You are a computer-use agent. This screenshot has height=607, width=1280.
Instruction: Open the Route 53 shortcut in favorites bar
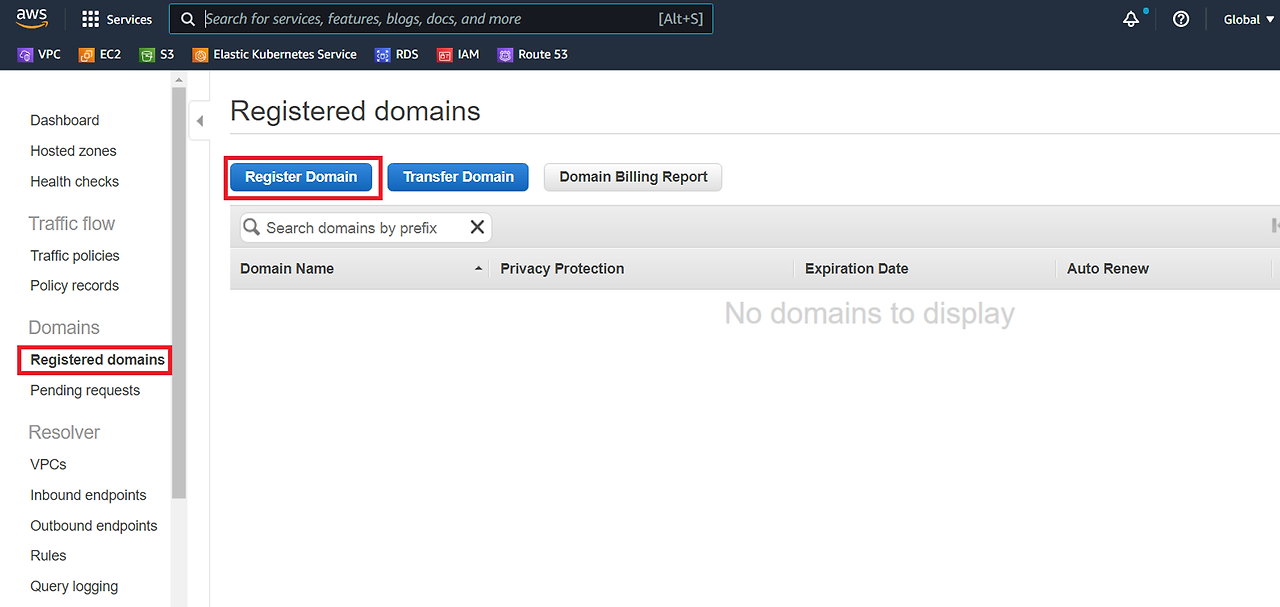[x=533, y=55]
